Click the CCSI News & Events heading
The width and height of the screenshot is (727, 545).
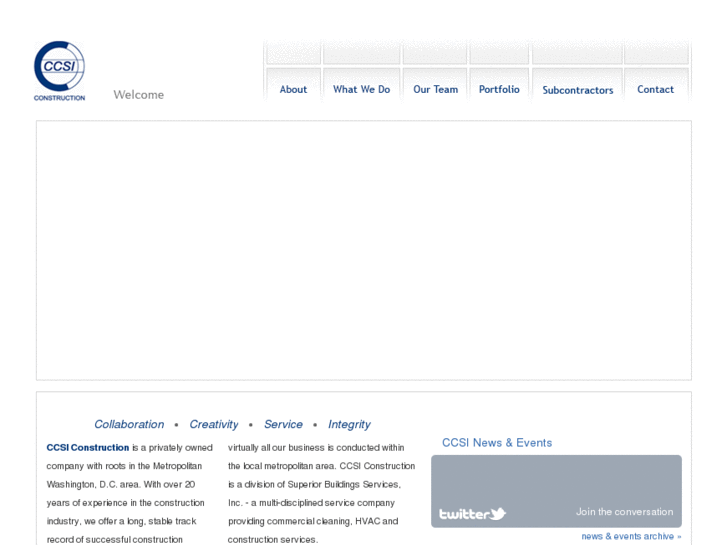[x=497, y=442]
